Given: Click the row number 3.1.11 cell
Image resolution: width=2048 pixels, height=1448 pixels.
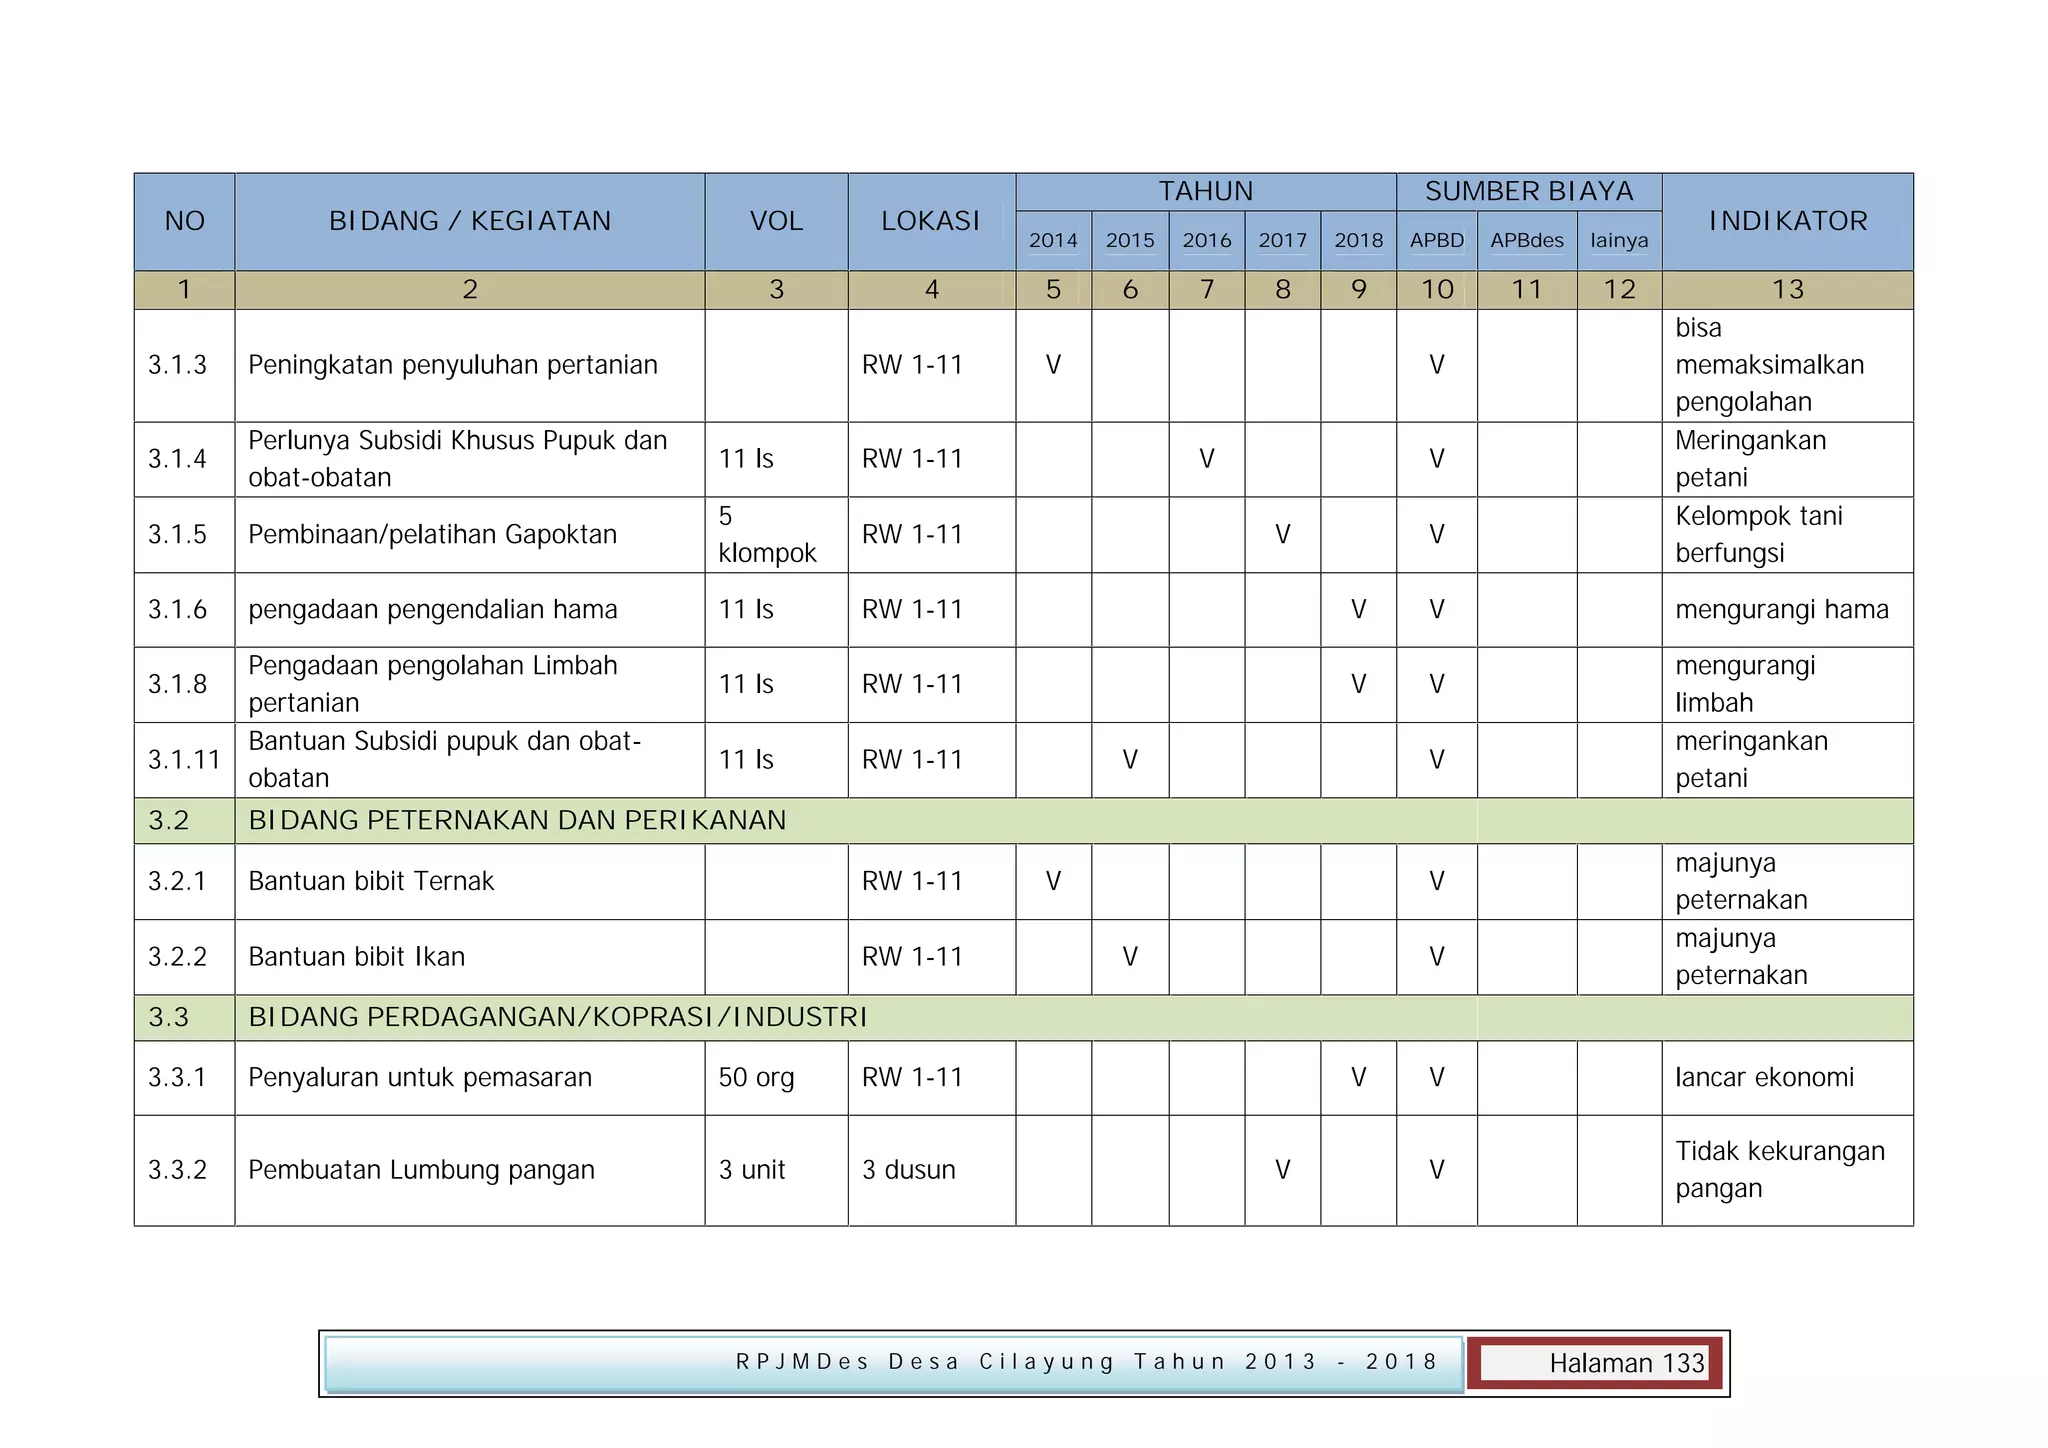Looking at the screenshot, I should pyautogui.click(x=184, y=760).
